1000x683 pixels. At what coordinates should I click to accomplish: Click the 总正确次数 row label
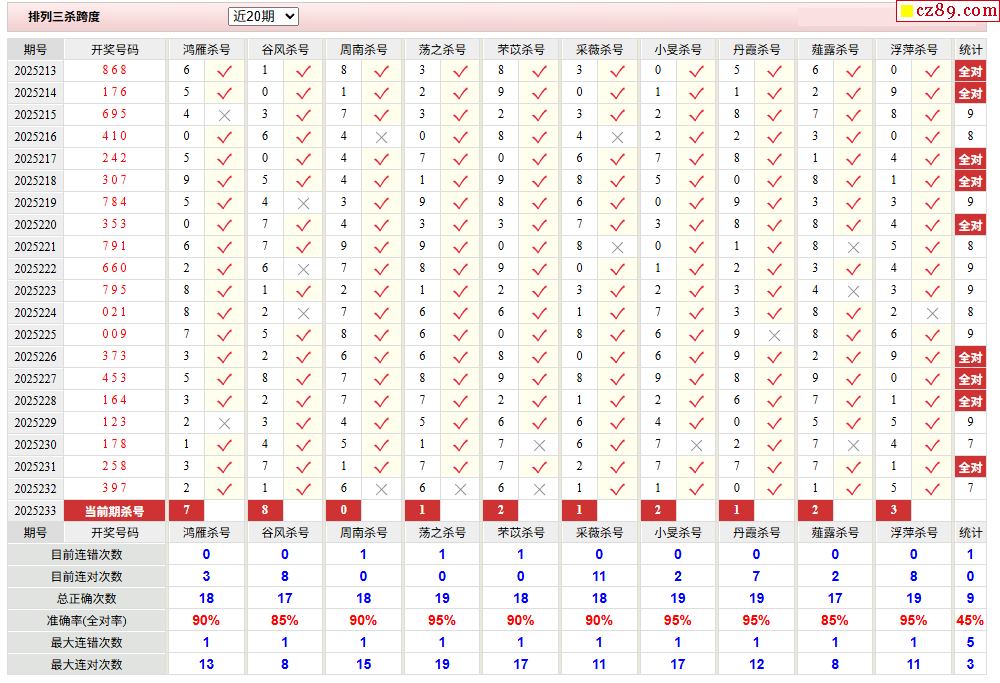(x=87, y=599)
